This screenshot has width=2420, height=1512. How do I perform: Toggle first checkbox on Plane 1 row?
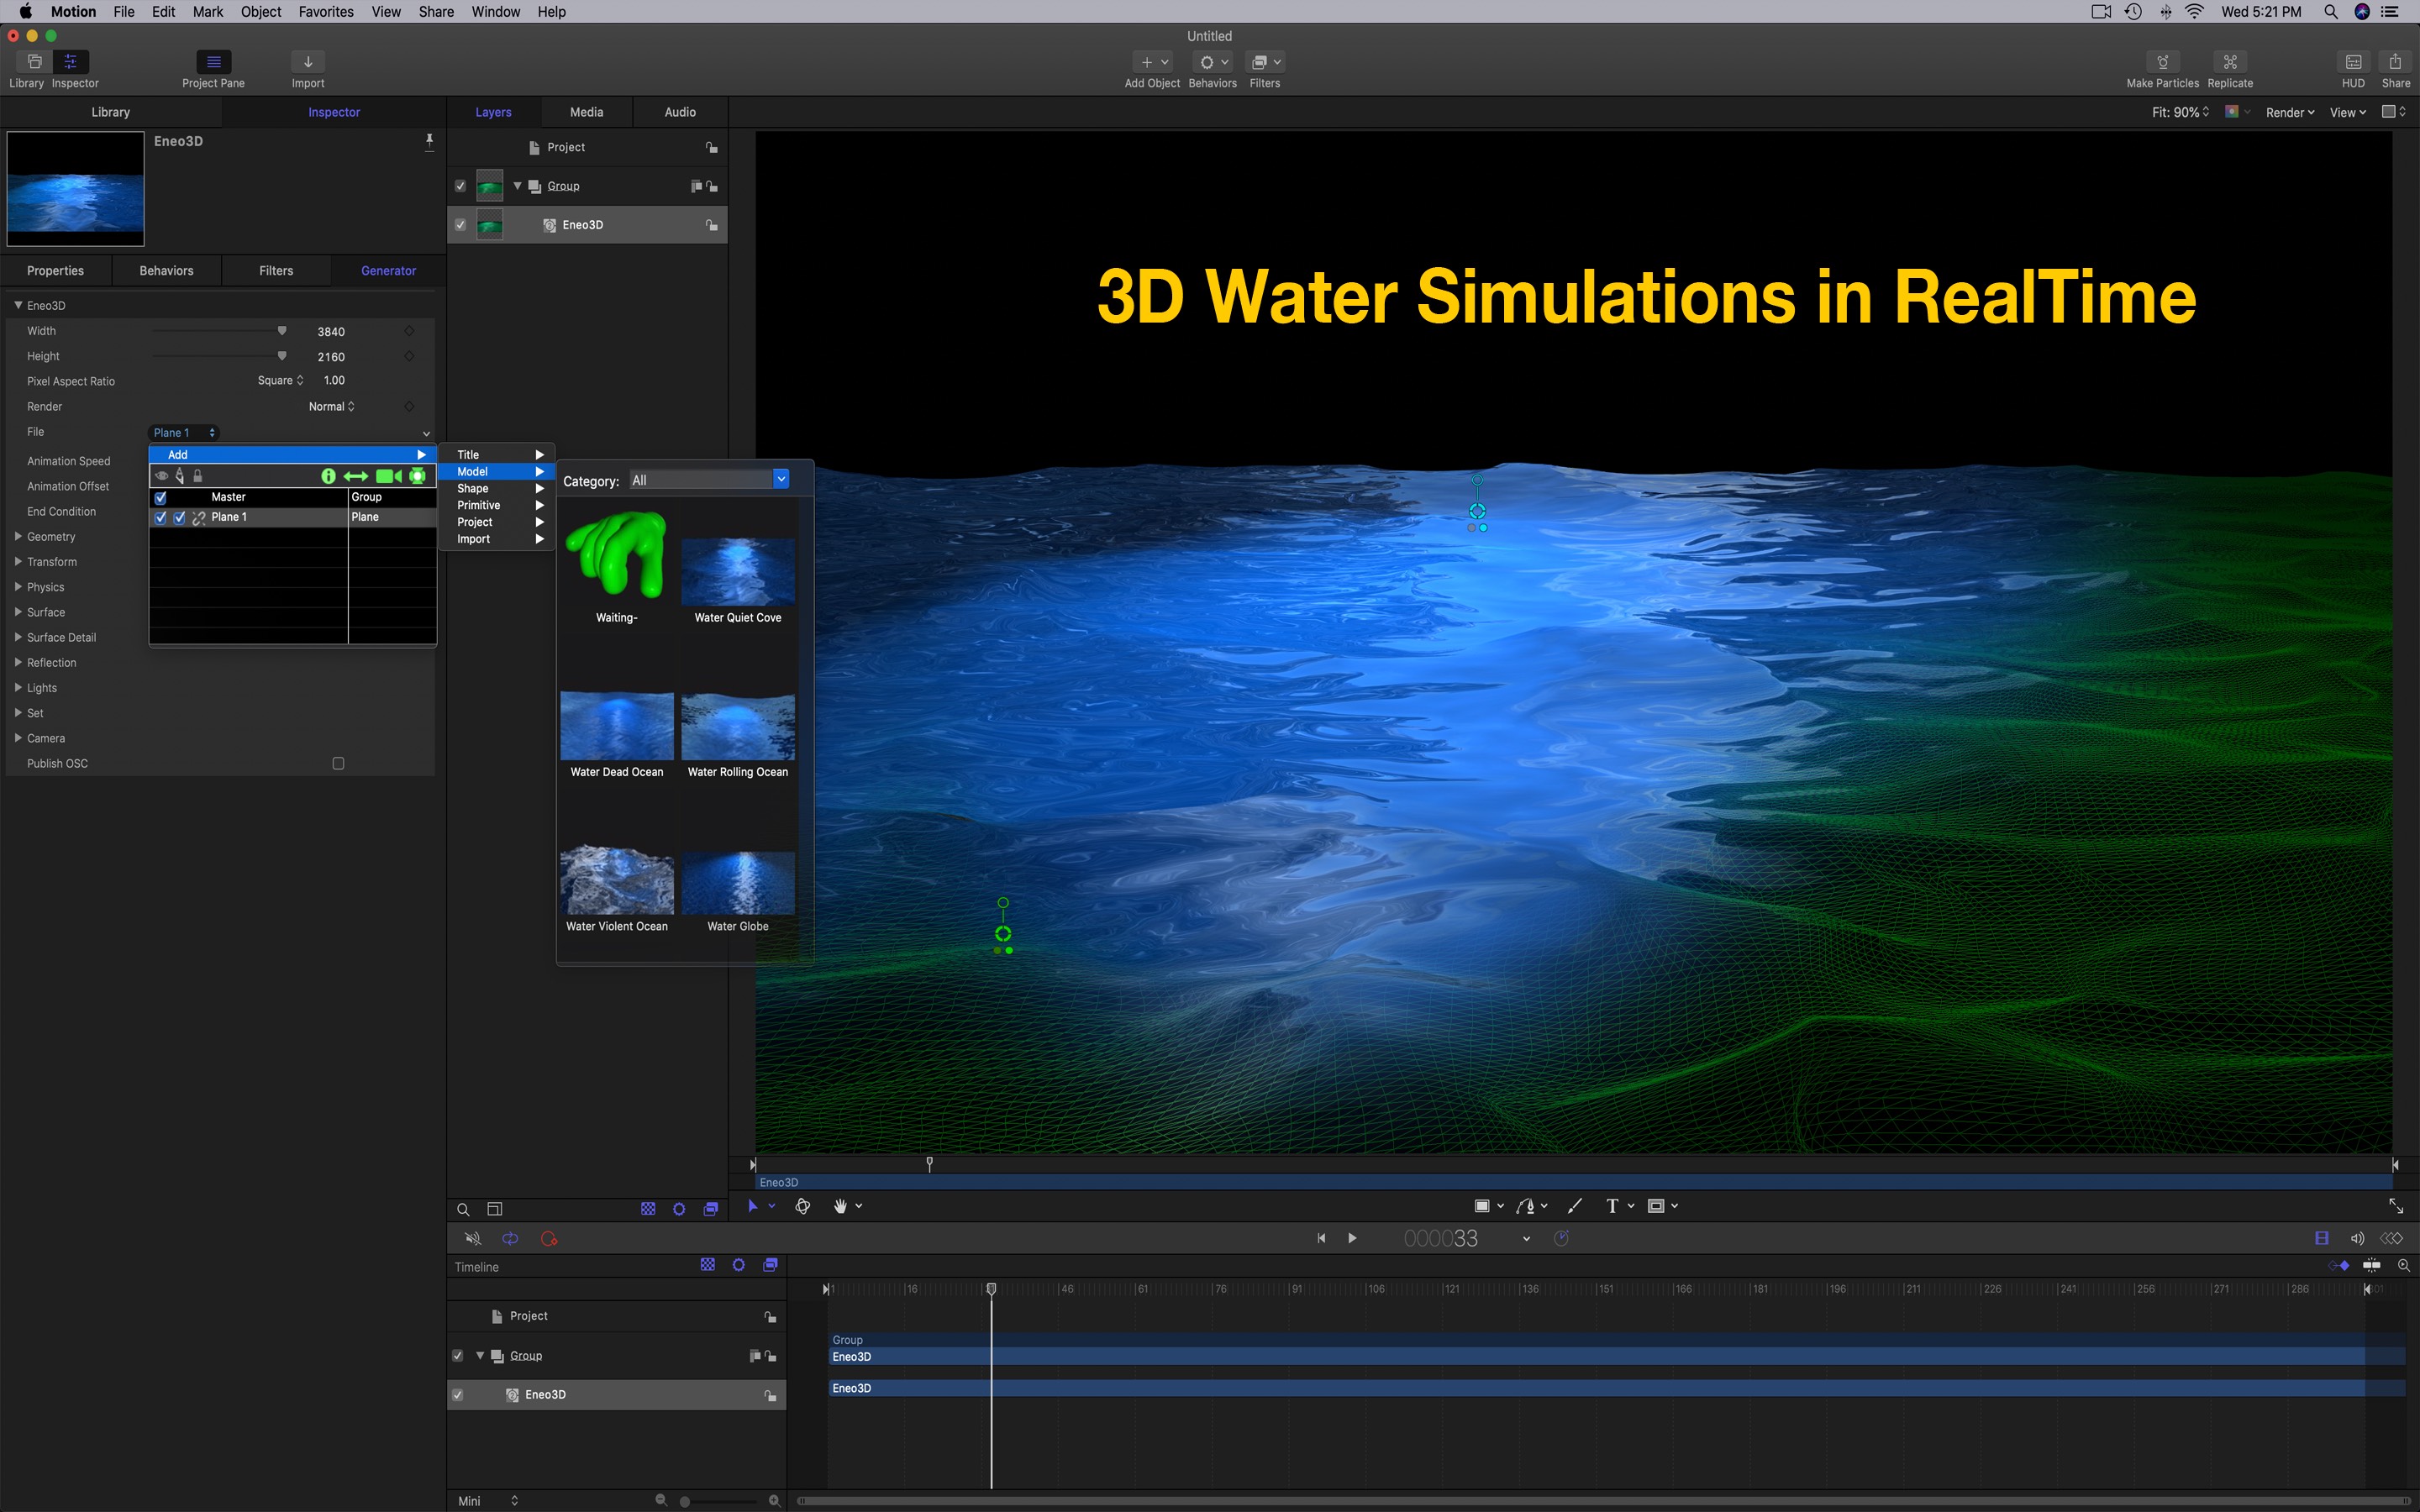point(160,517)
